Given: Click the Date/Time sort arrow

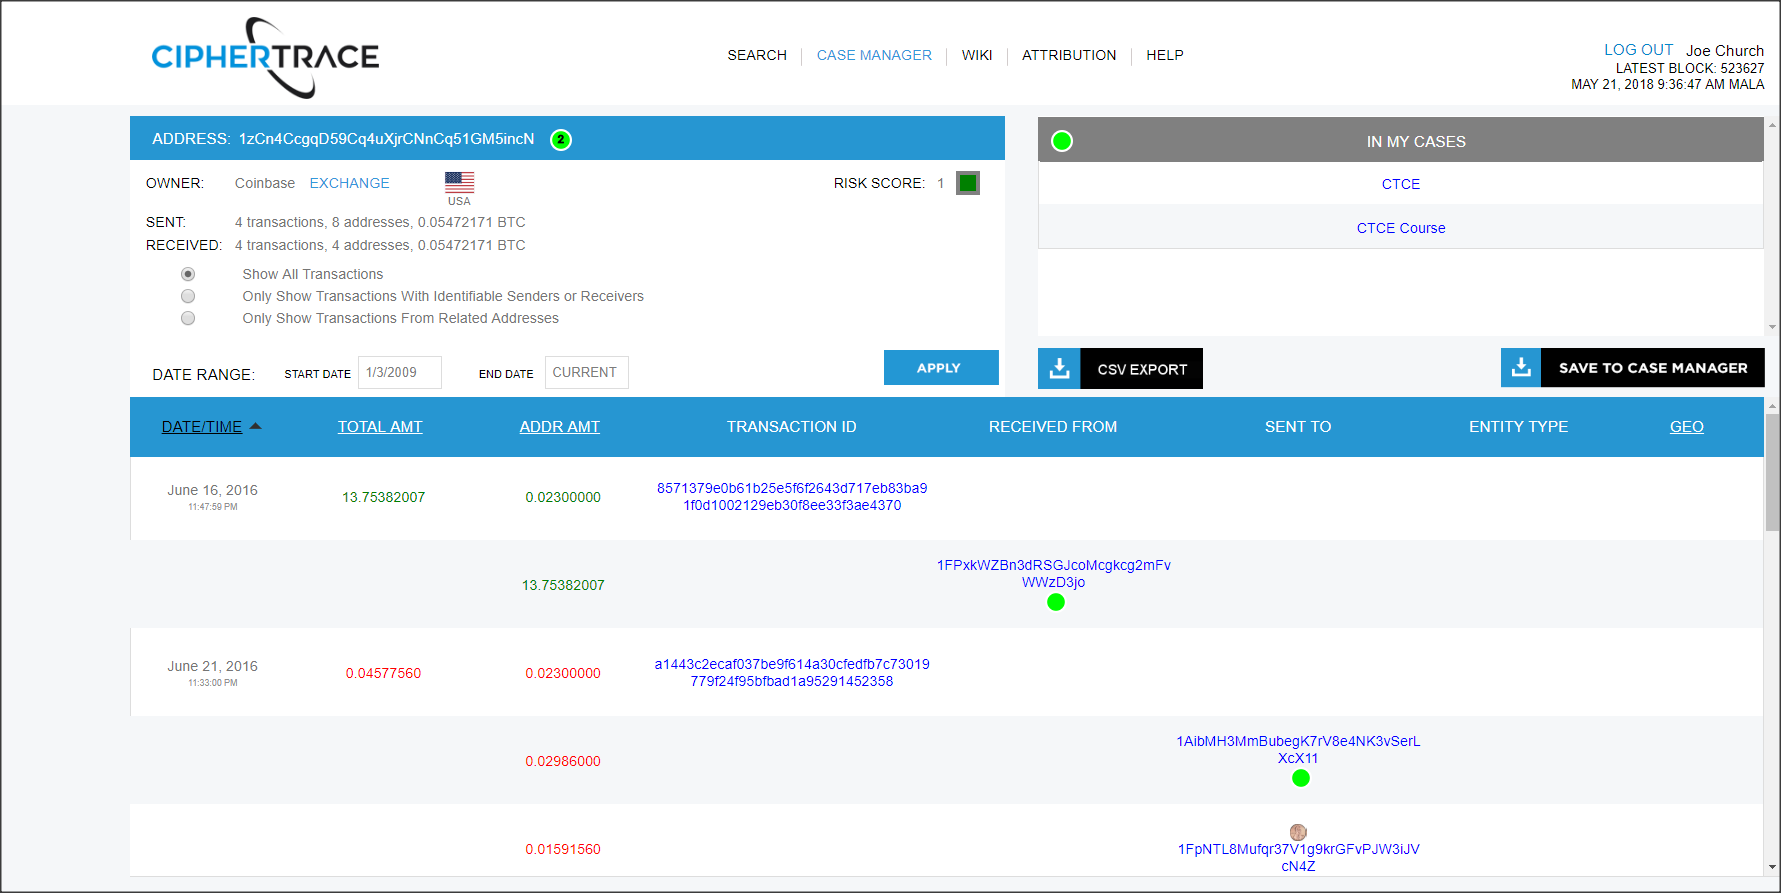Looking at the screenshot, I should [x=255, y=426].
